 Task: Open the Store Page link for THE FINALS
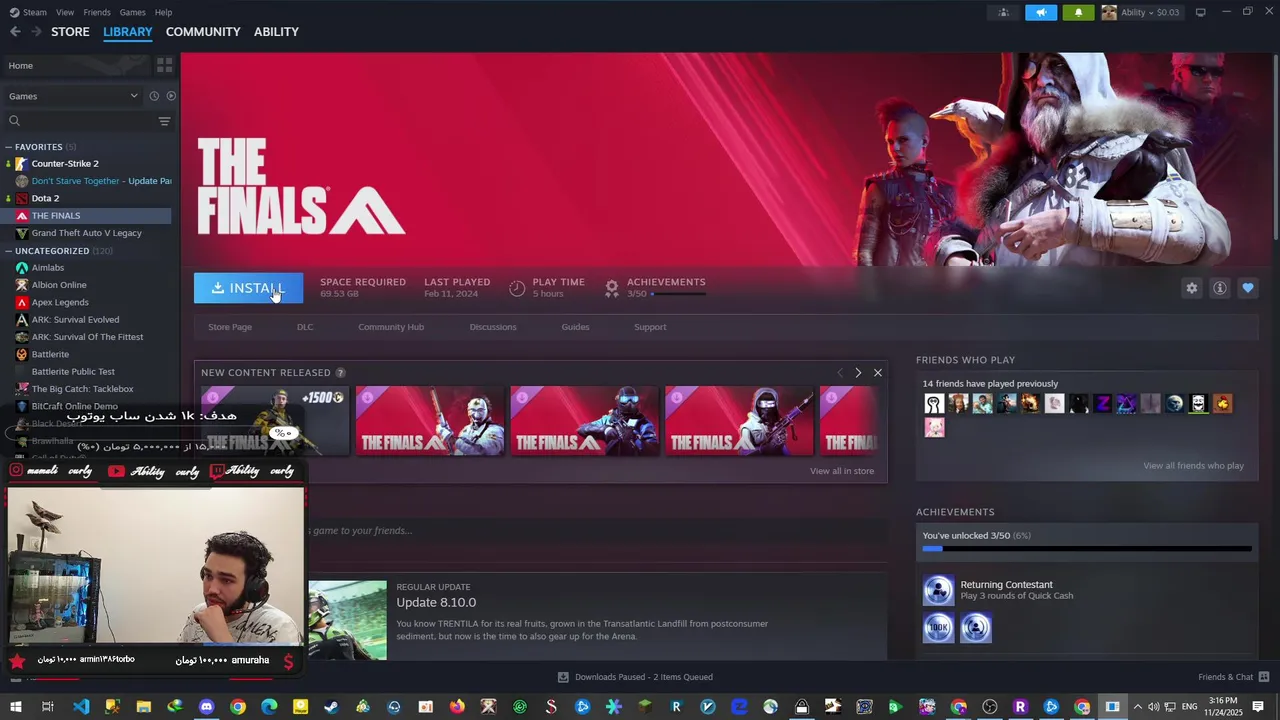(x=230, y=327)
